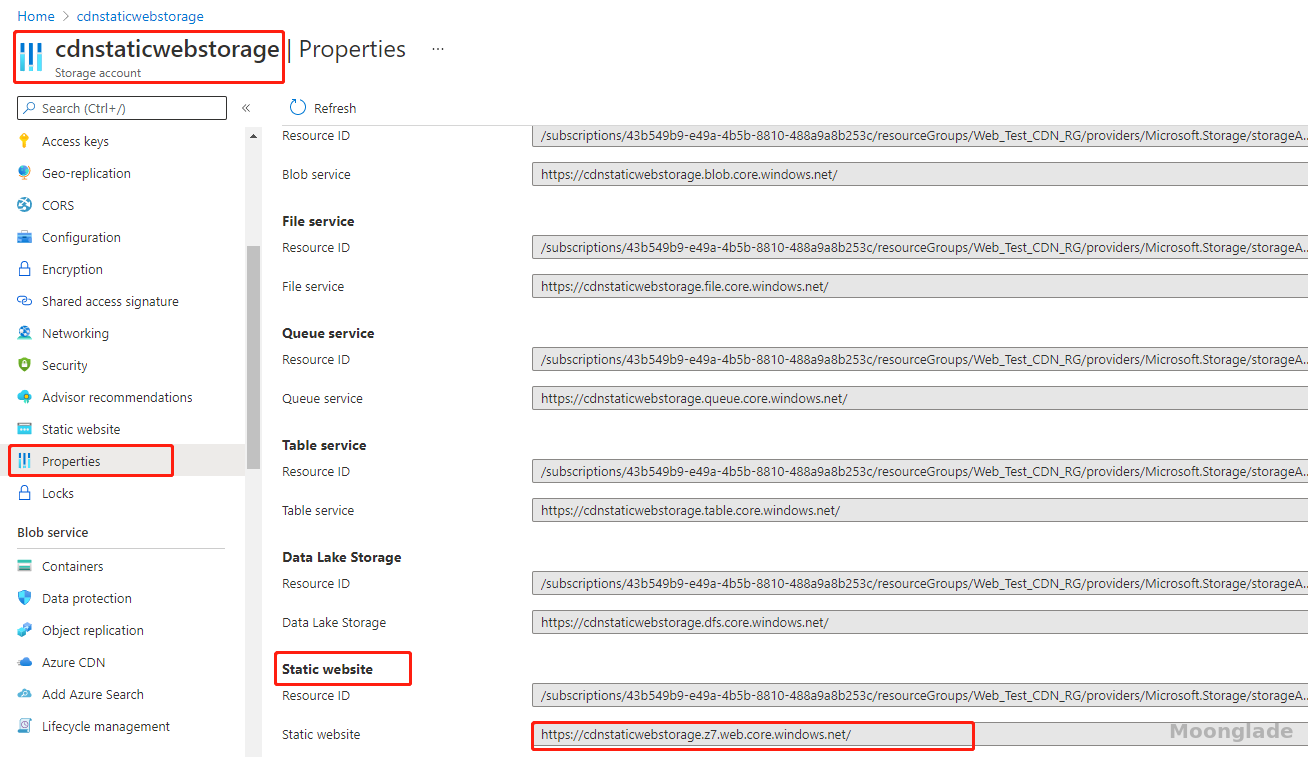Click the Table service section heading
The image size is (1308, 757).
coord(324,445)
